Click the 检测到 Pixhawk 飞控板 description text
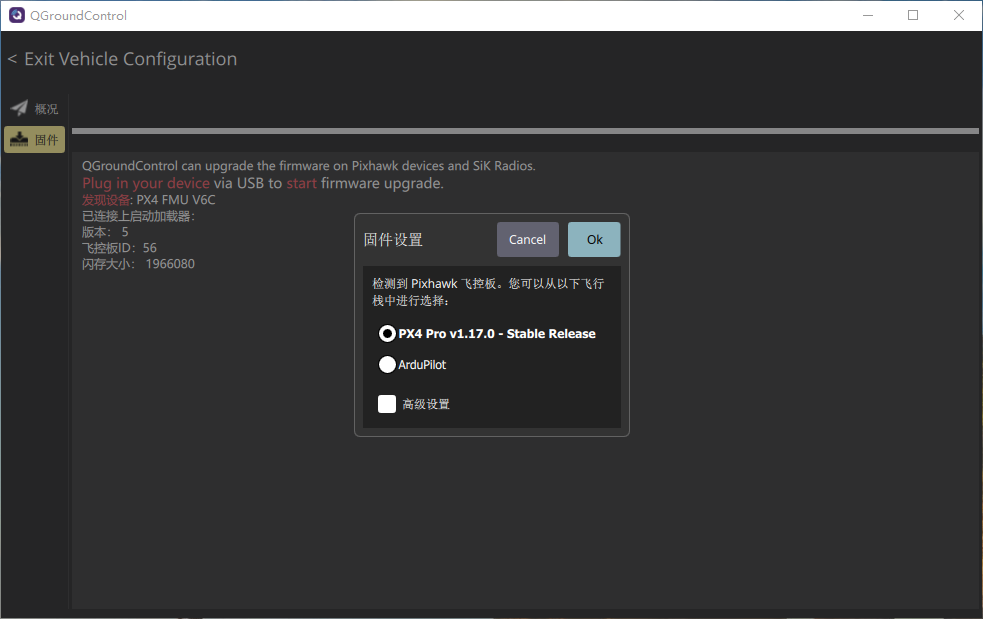983x619 pixels. pos(488,292)
